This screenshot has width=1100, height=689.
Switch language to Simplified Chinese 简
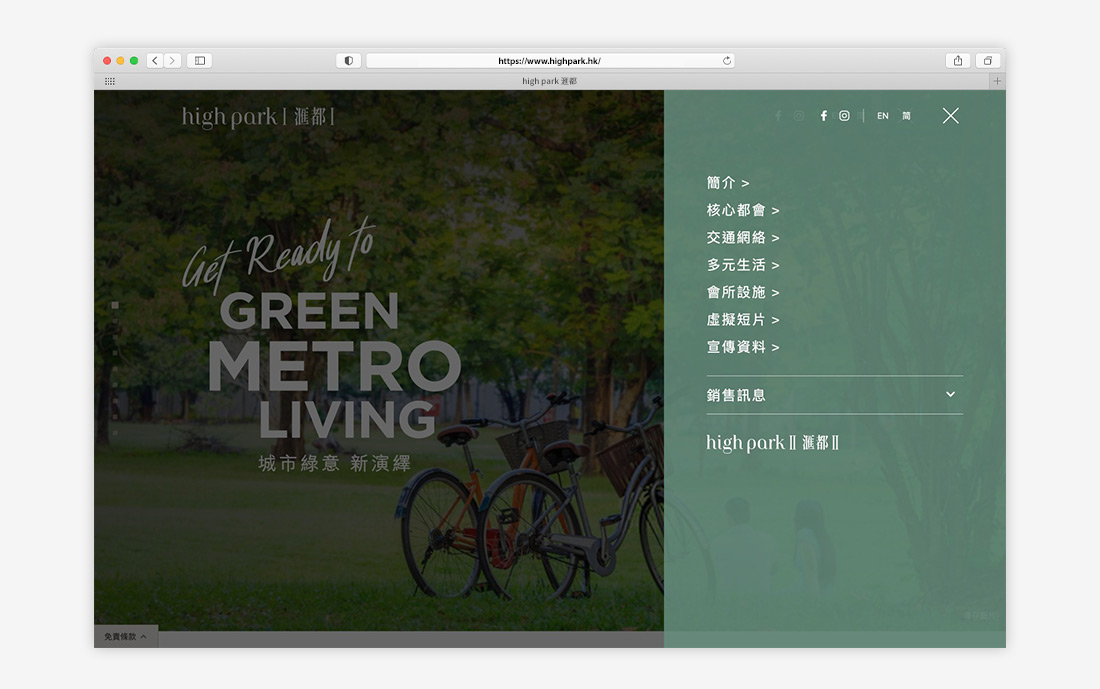[x=906, y=116]
